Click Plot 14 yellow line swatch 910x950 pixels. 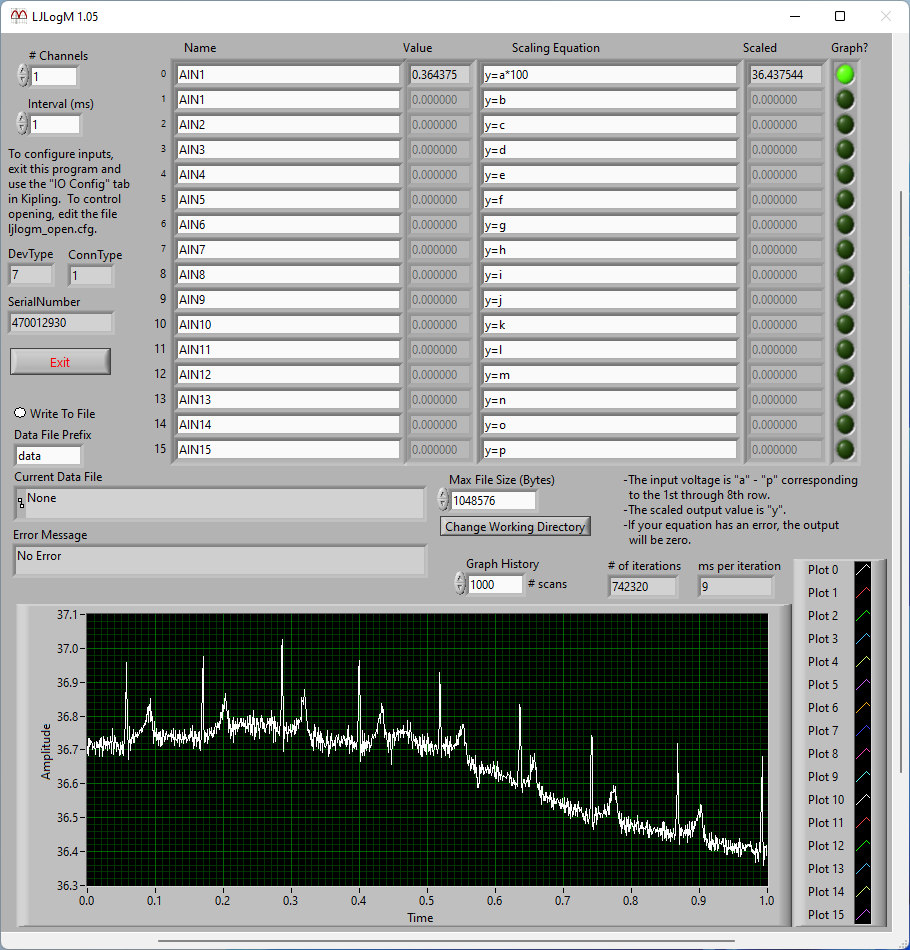862,892
